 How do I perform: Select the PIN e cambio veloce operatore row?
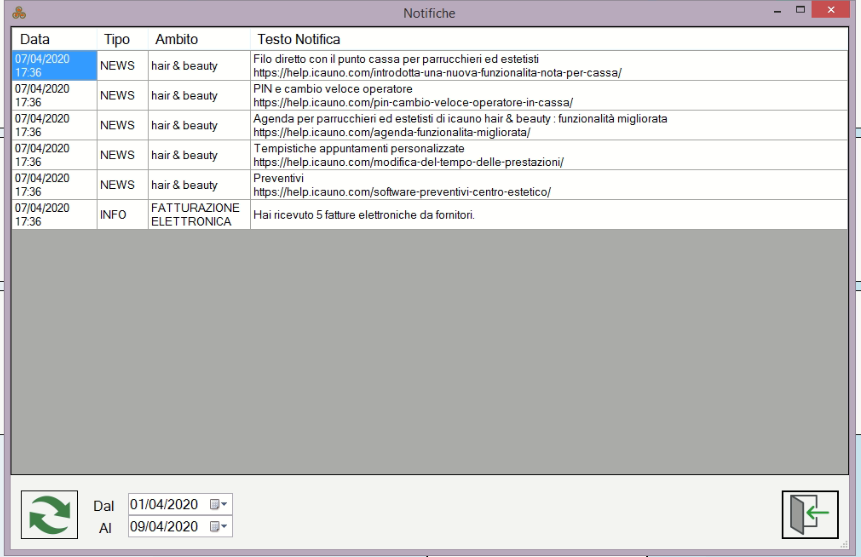tap(412, 95)
